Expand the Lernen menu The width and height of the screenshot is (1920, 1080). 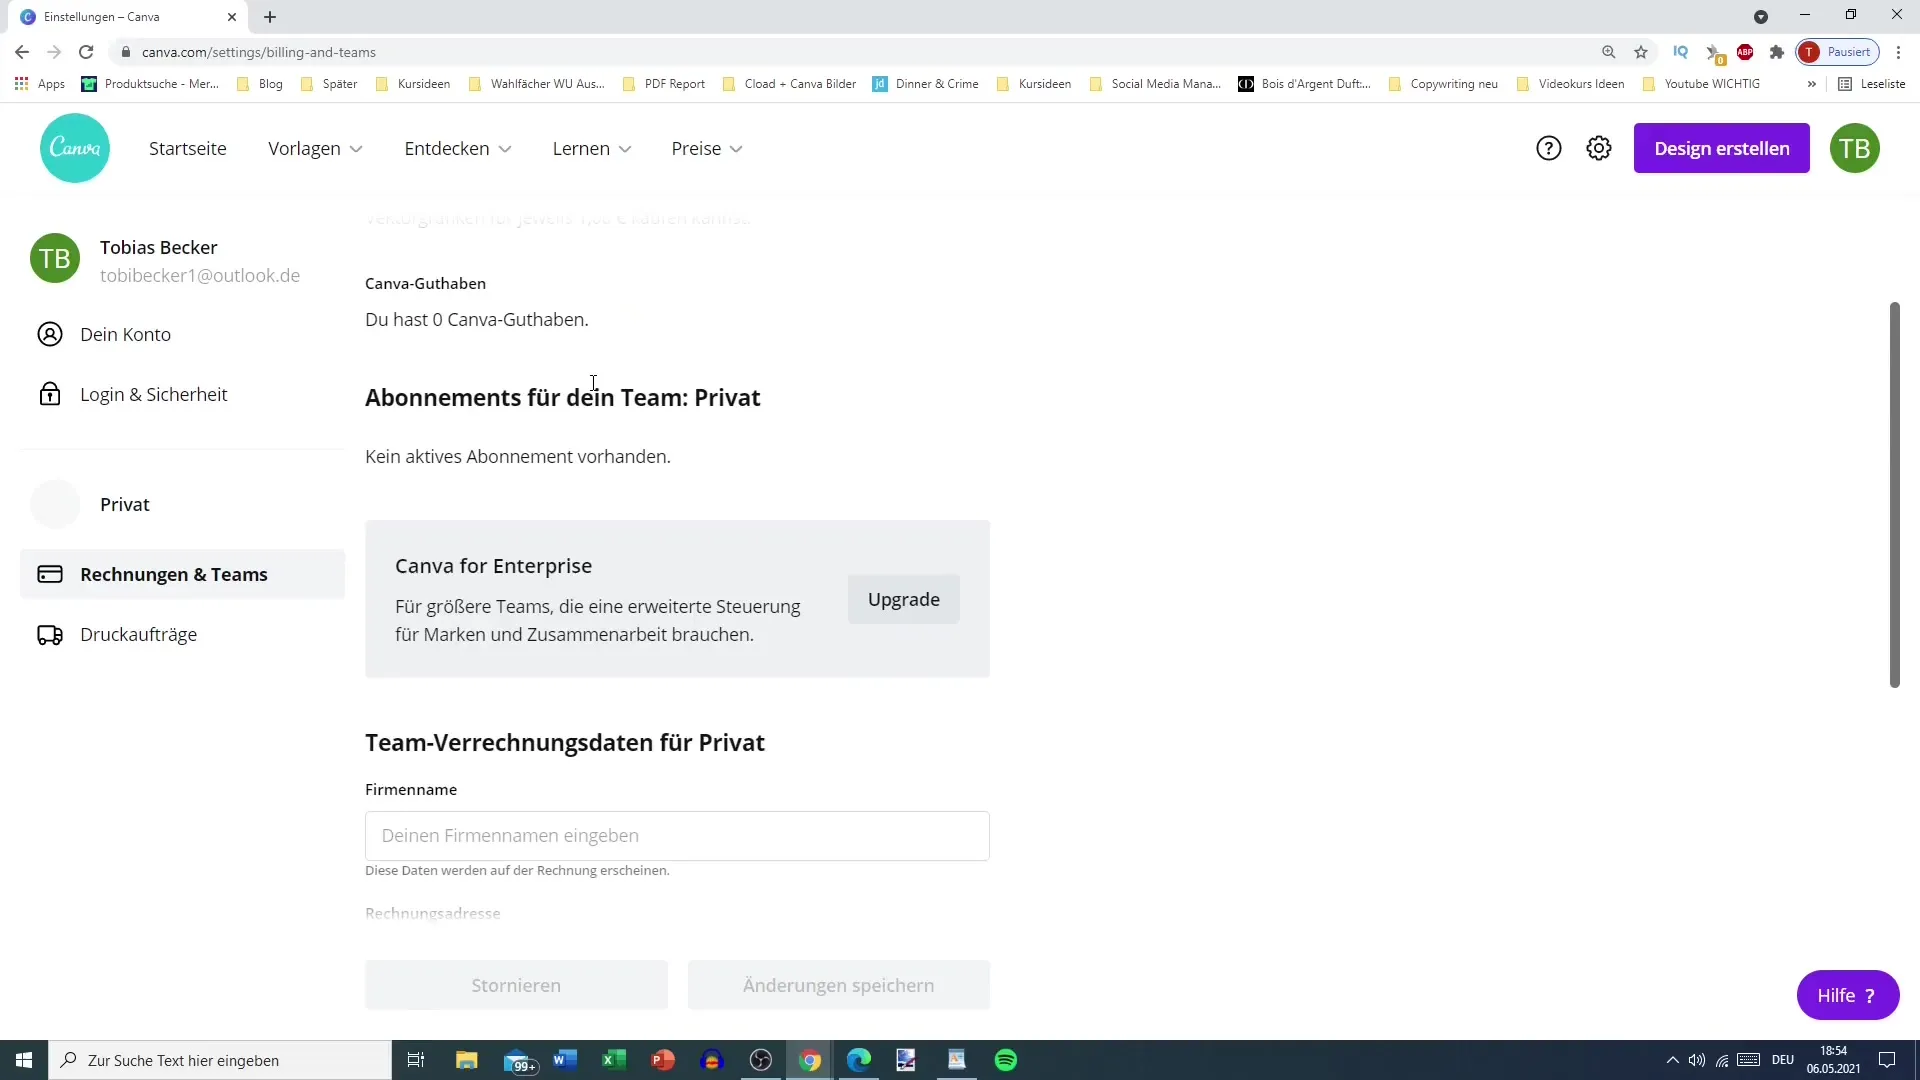pos(592,148)
